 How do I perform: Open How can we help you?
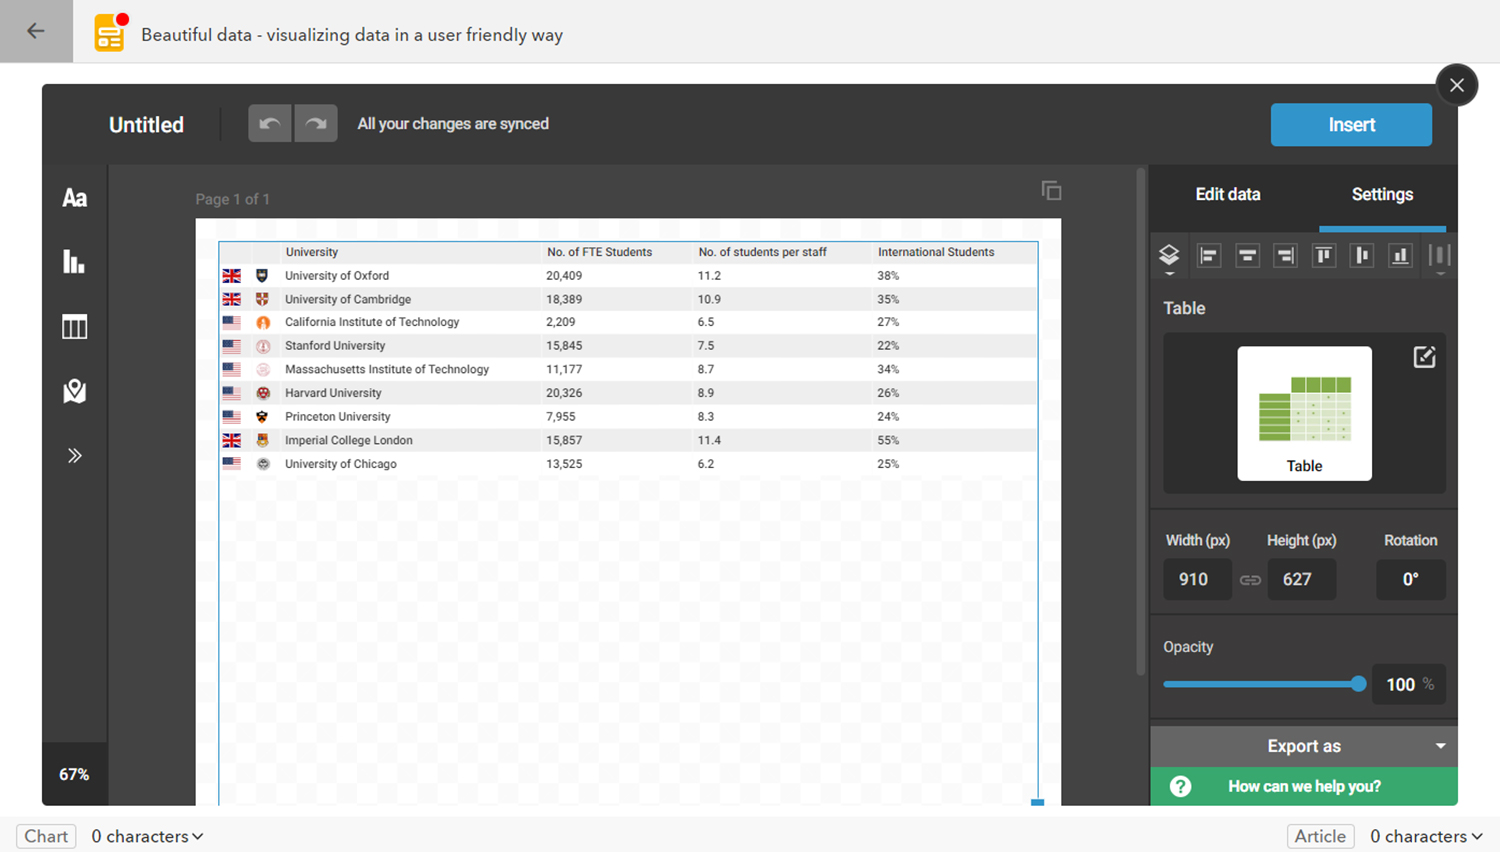point(1304,786)
